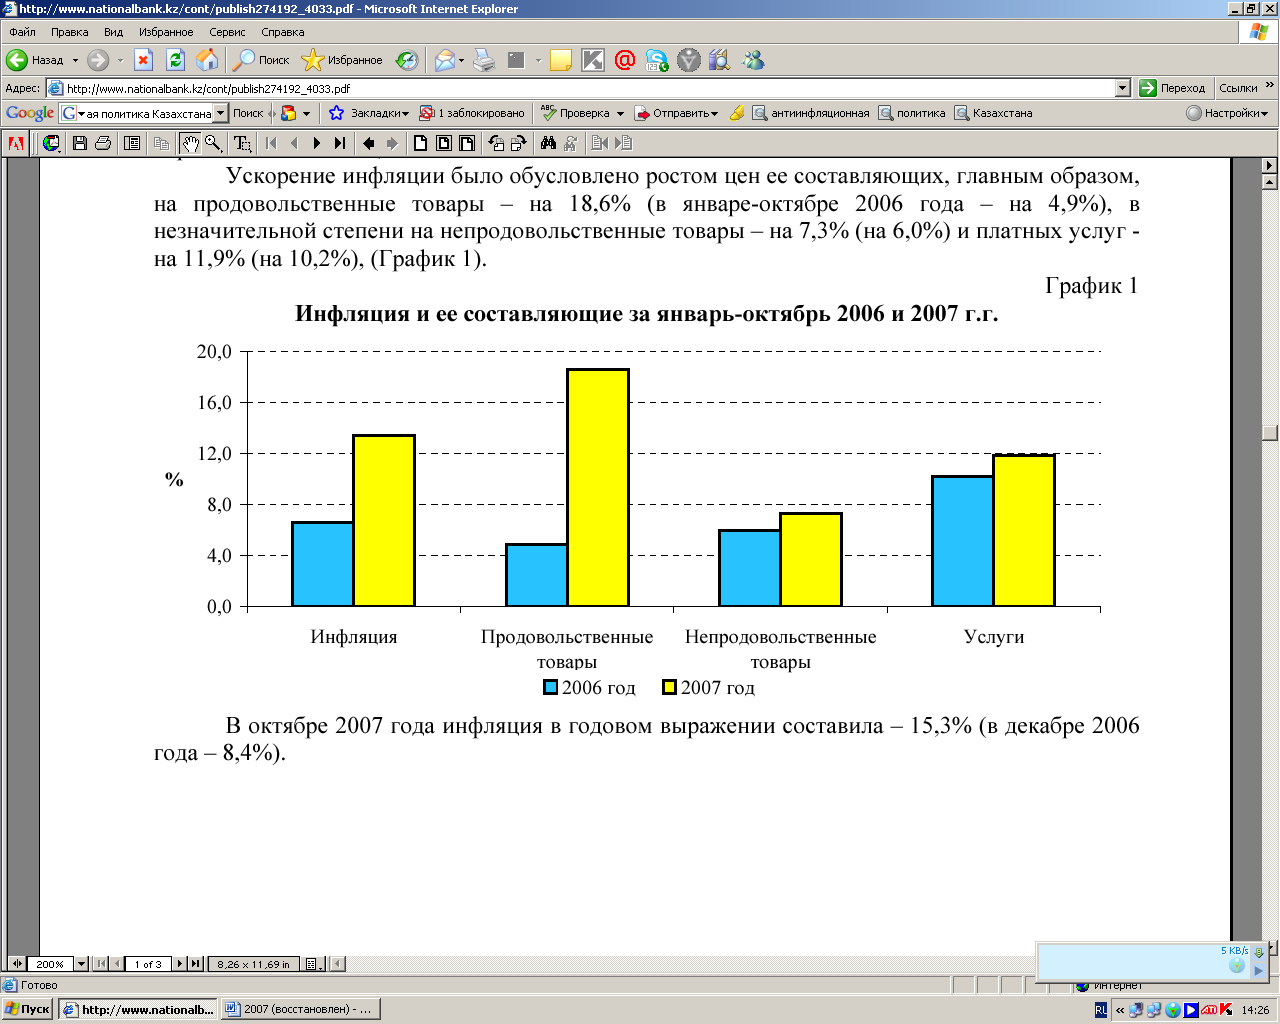Screen dimensions: 1280x1024
Task: Open the address bar dropdown
Action: pyautogui.click(x=1122, y=88)
